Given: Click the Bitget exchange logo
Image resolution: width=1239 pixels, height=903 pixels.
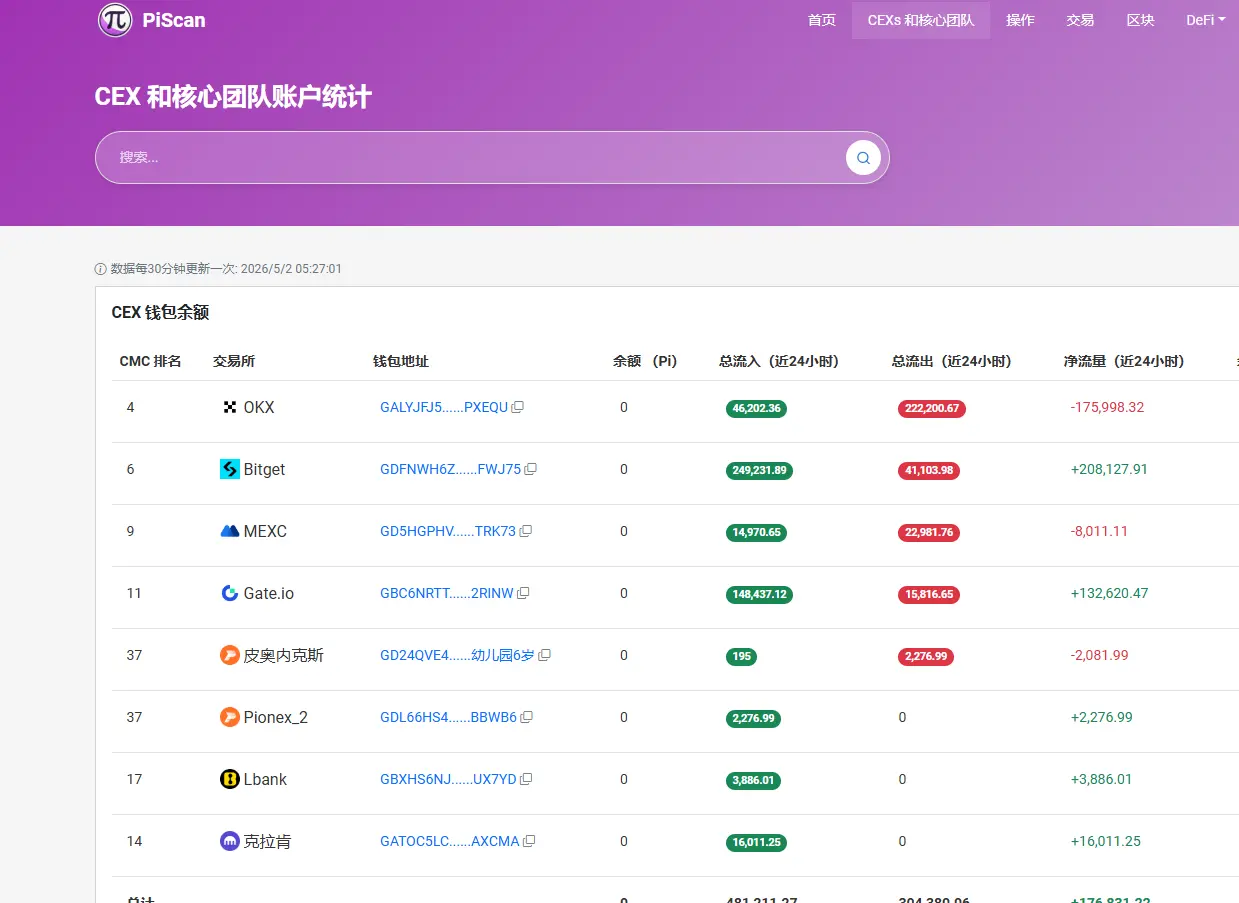Looking at the screenshot, I should [x=230, y=469].
